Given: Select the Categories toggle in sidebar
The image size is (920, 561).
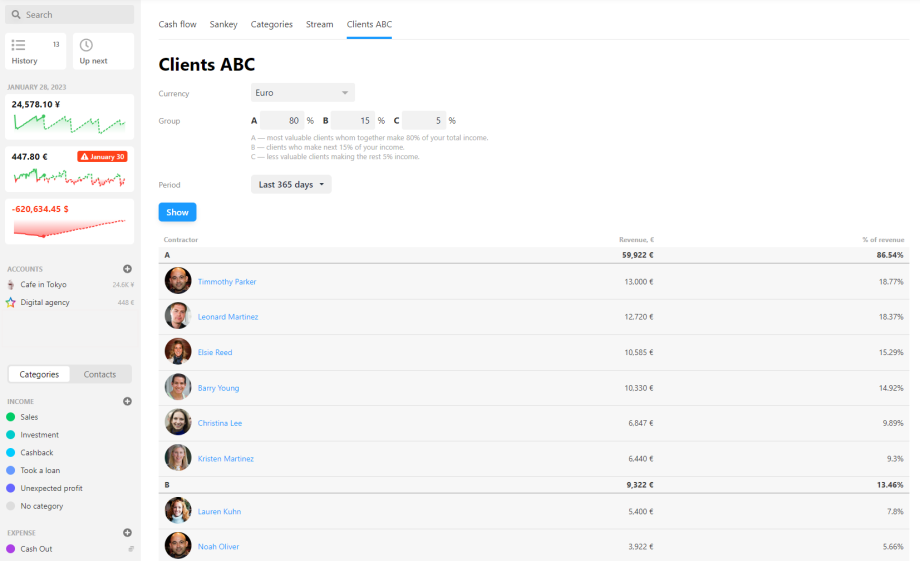Looking at the screenshot, I should pos(39,374).
